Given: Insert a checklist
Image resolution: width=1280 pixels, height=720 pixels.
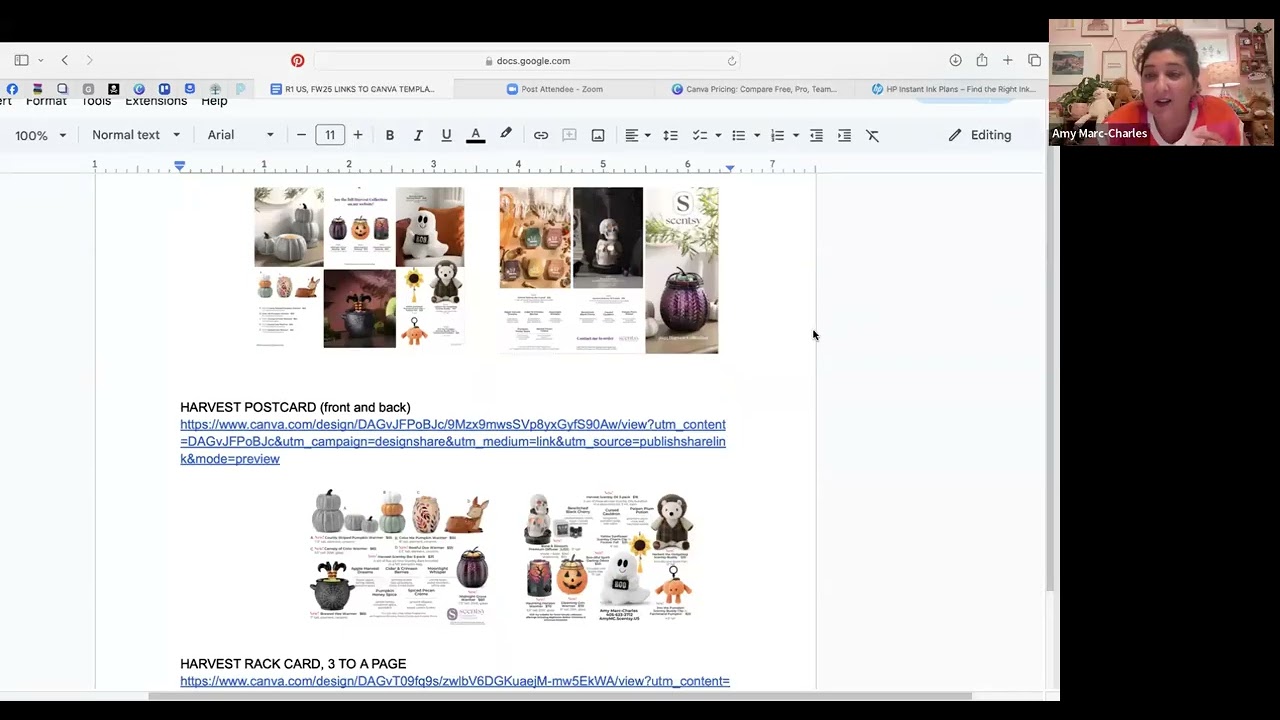Looking at the screenshot, I should pyautogui.click(x=700, y=135).
